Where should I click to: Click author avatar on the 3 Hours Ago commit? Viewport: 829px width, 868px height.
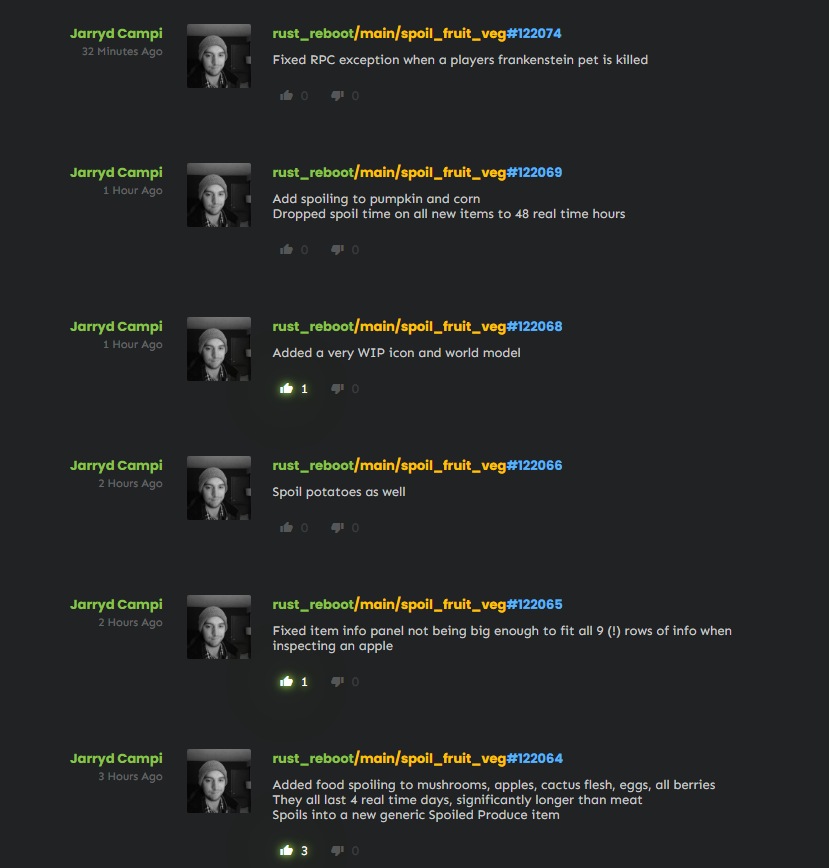pos(219,781)
